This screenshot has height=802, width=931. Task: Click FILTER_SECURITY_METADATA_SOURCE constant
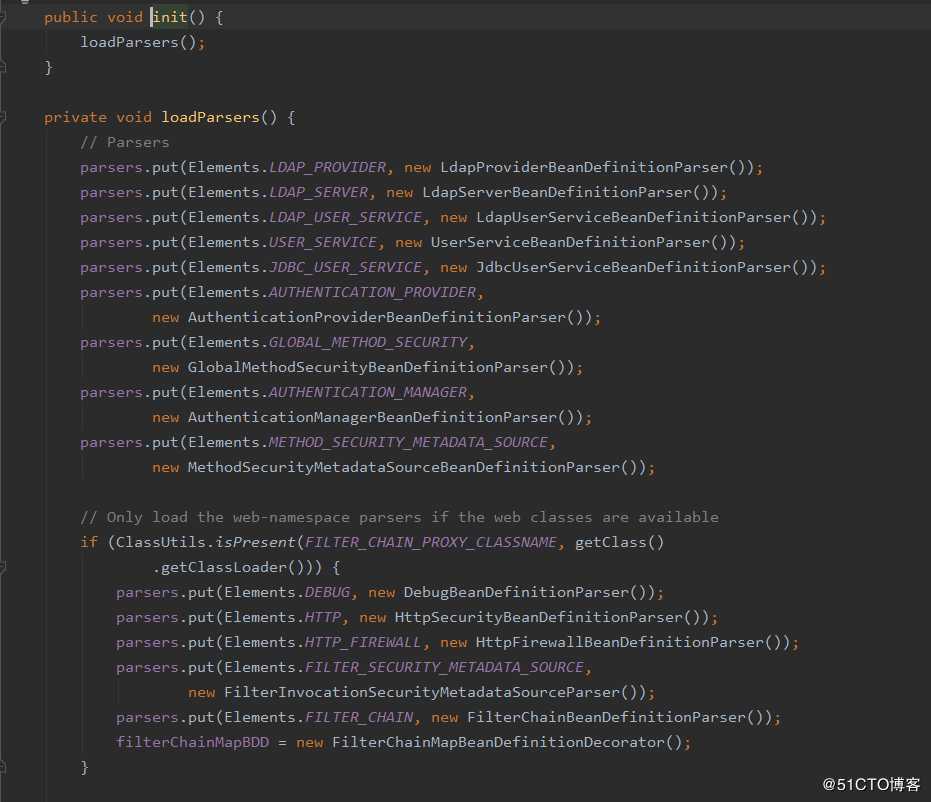point(444,667)
